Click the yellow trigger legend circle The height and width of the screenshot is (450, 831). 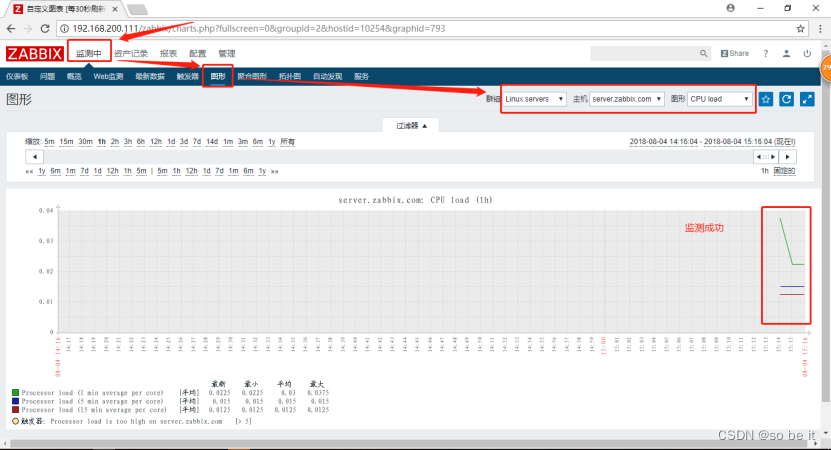pos(15,421)
